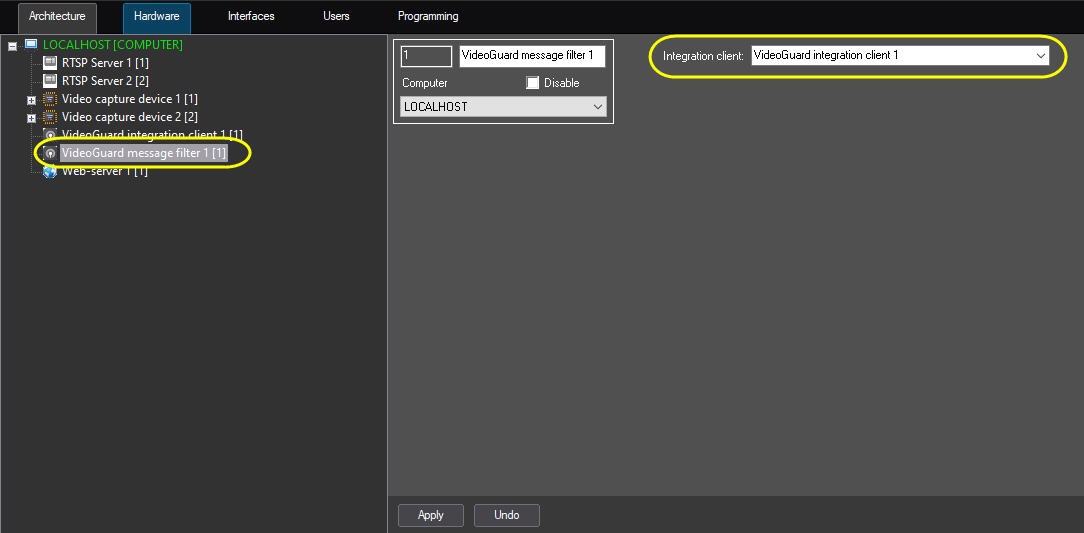Open the Integration client dropdown

[x=900, y=55]
